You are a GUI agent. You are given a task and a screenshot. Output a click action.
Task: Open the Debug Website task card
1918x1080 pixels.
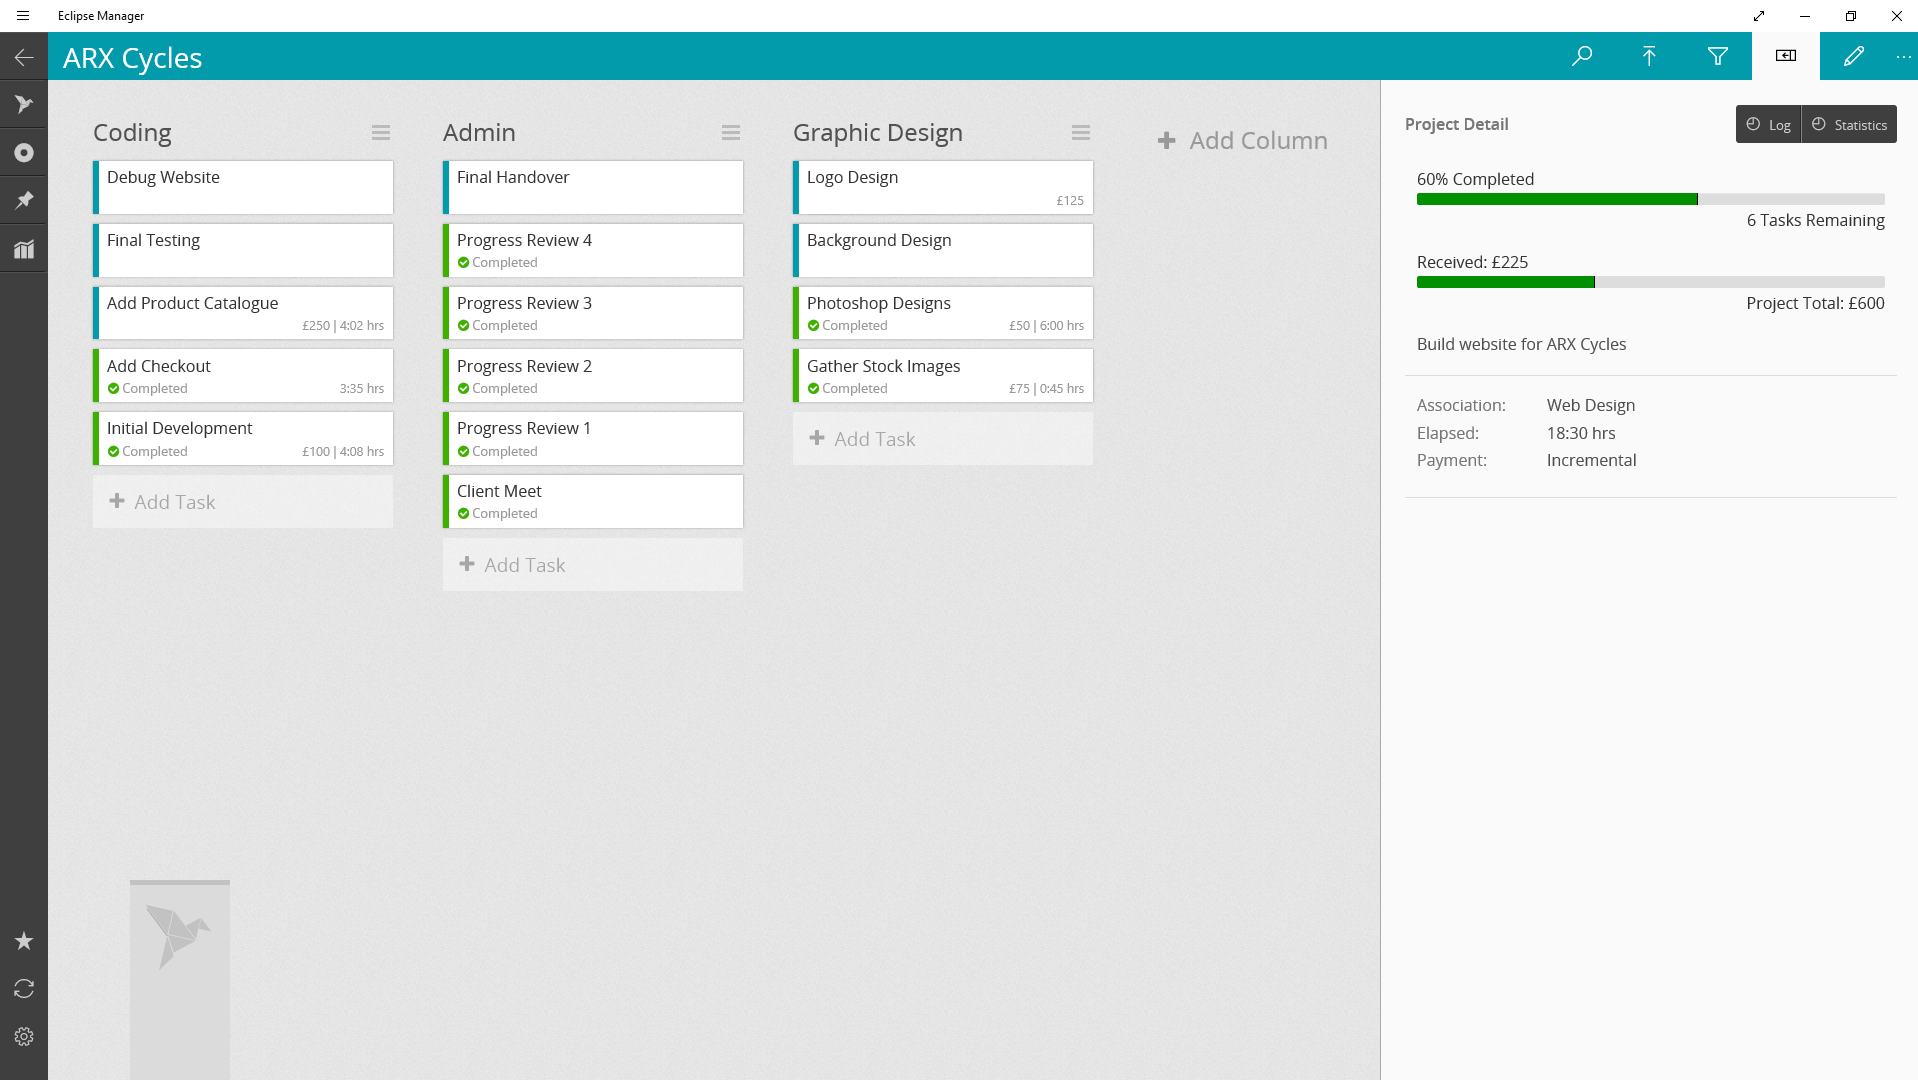[x=243, y=187]
